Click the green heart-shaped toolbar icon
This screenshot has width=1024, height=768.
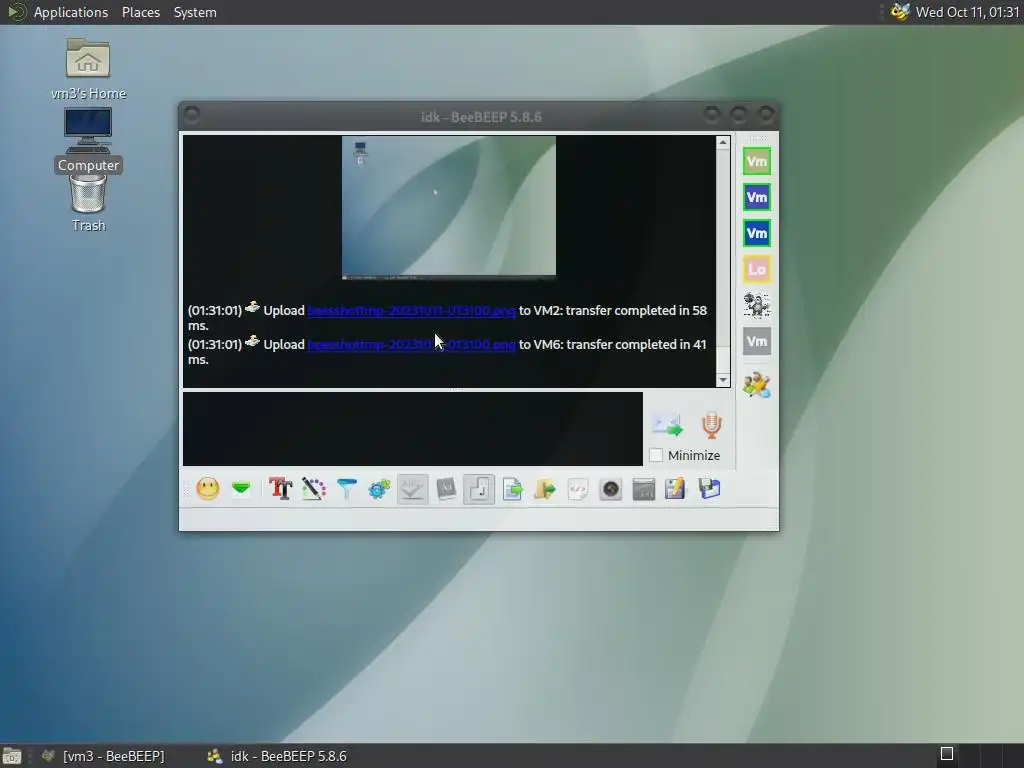click(241, 488)
